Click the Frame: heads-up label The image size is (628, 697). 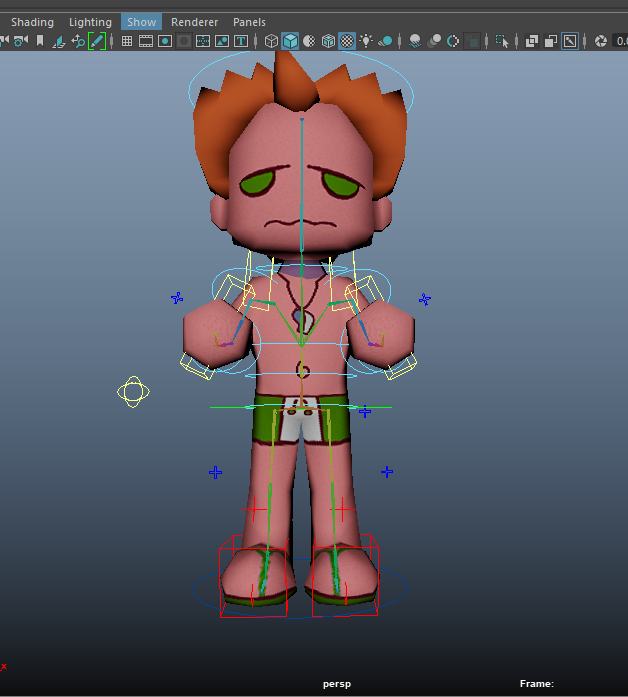[x=536, y=684]
